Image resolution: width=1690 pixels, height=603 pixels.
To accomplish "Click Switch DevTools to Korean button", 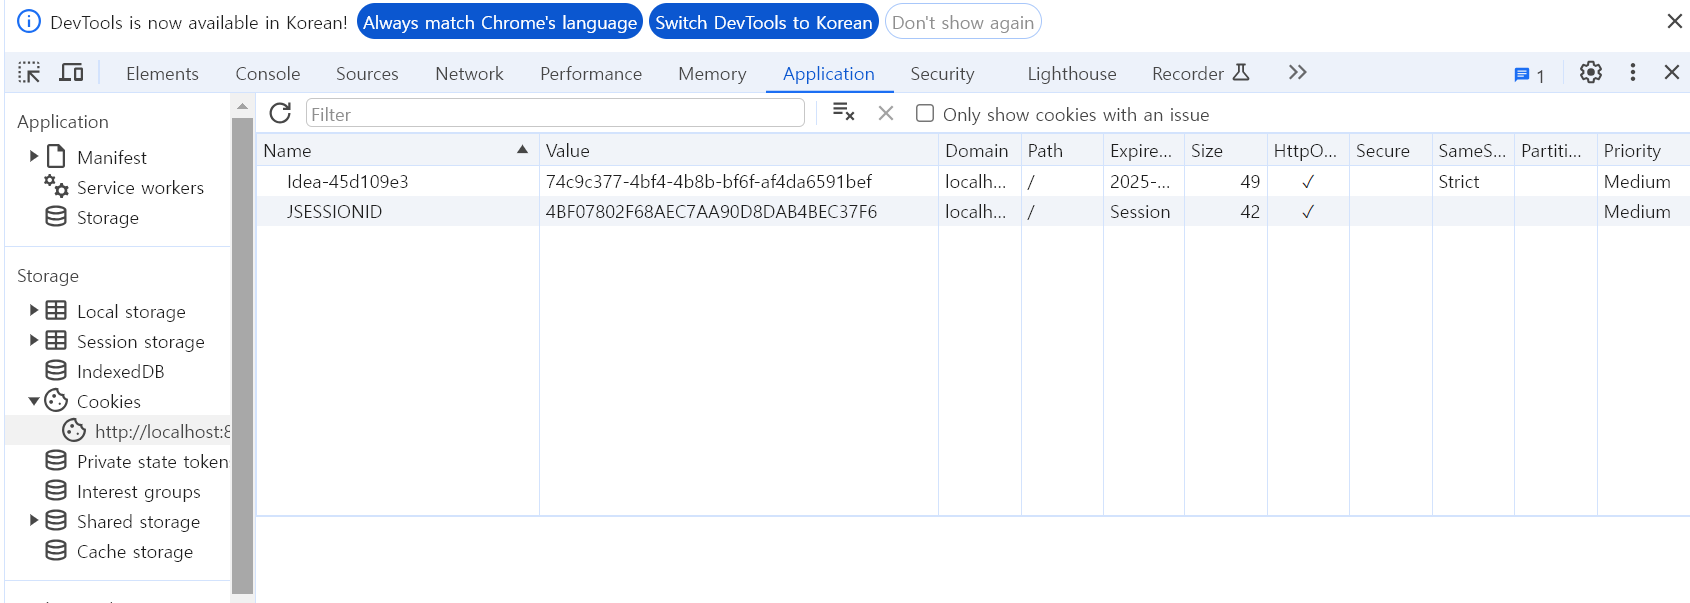I will point(764,22).
